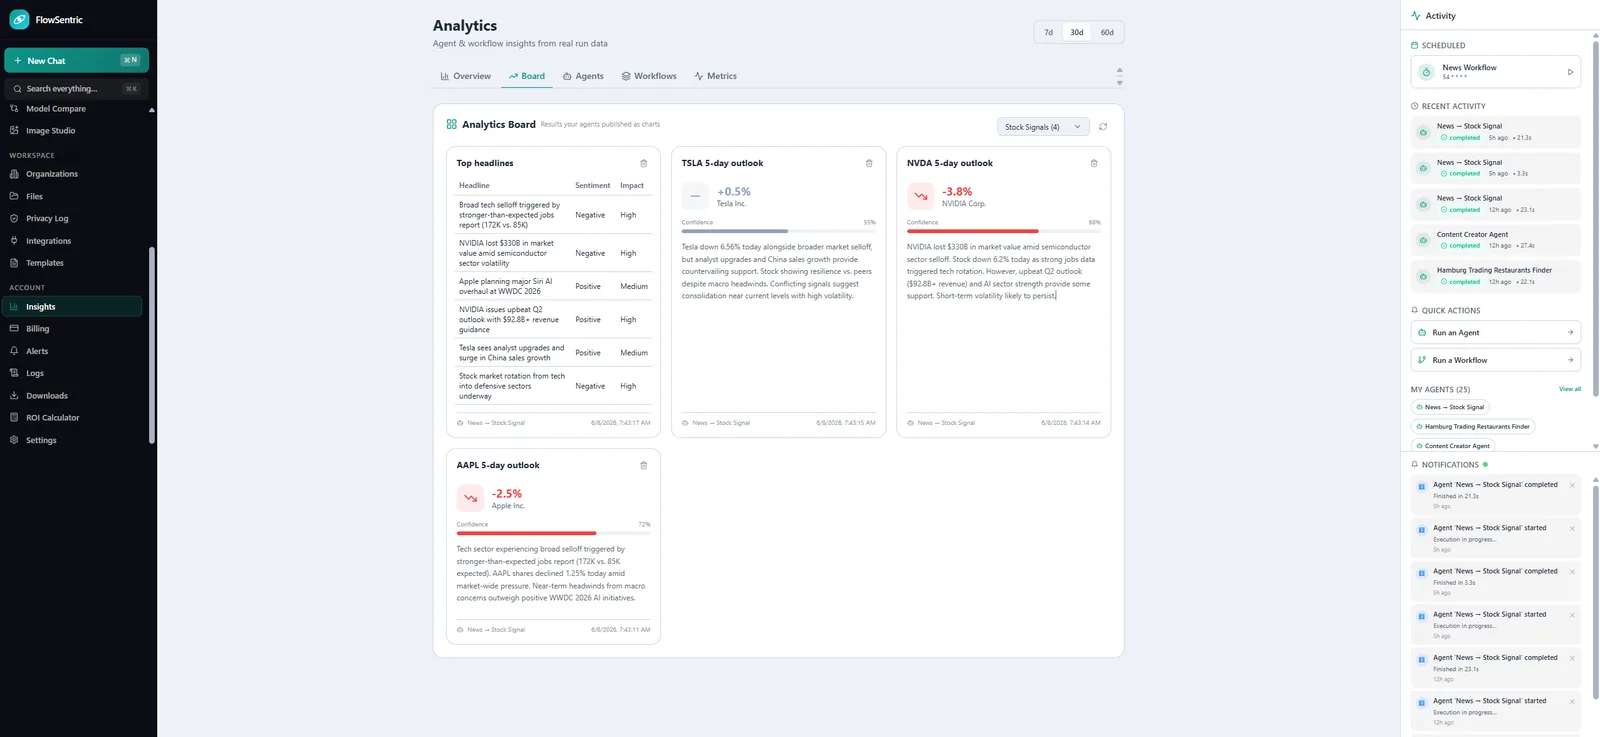Open Files section
Viewport: 1600px width, 737px height.
34,196
